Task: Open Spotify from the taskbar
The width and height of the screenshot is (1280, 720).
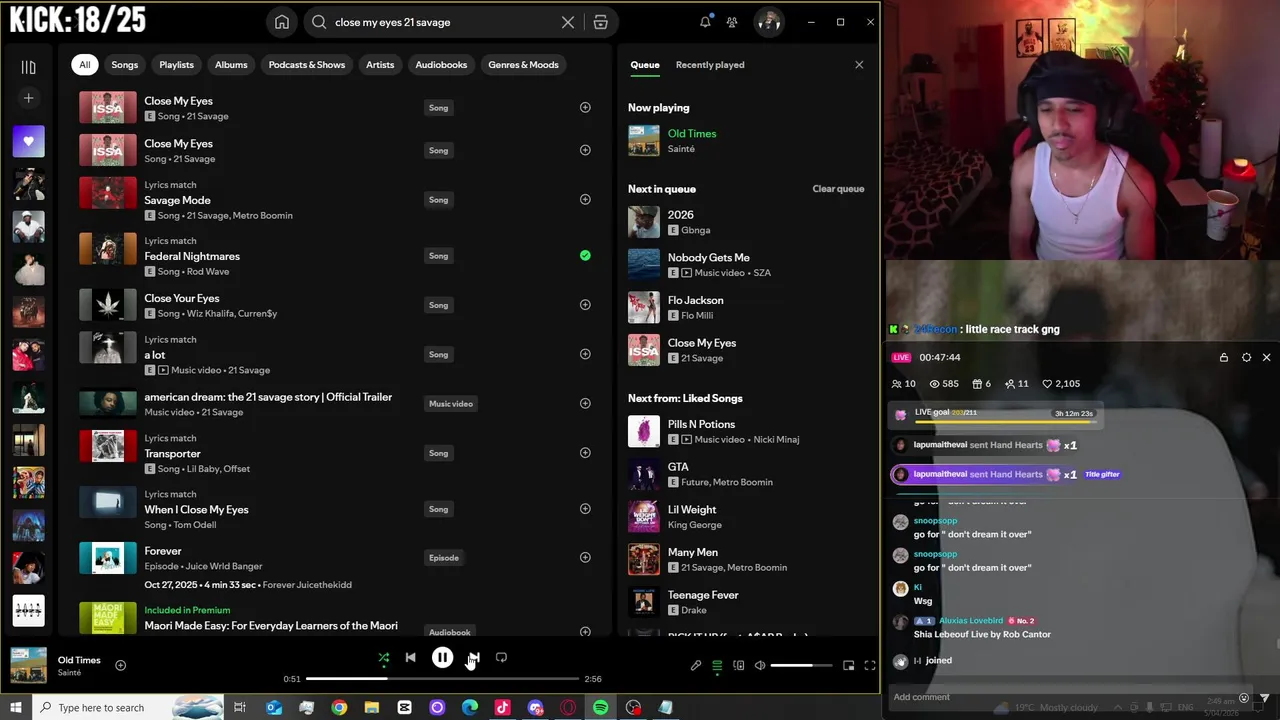Action: tap(600, 708)
